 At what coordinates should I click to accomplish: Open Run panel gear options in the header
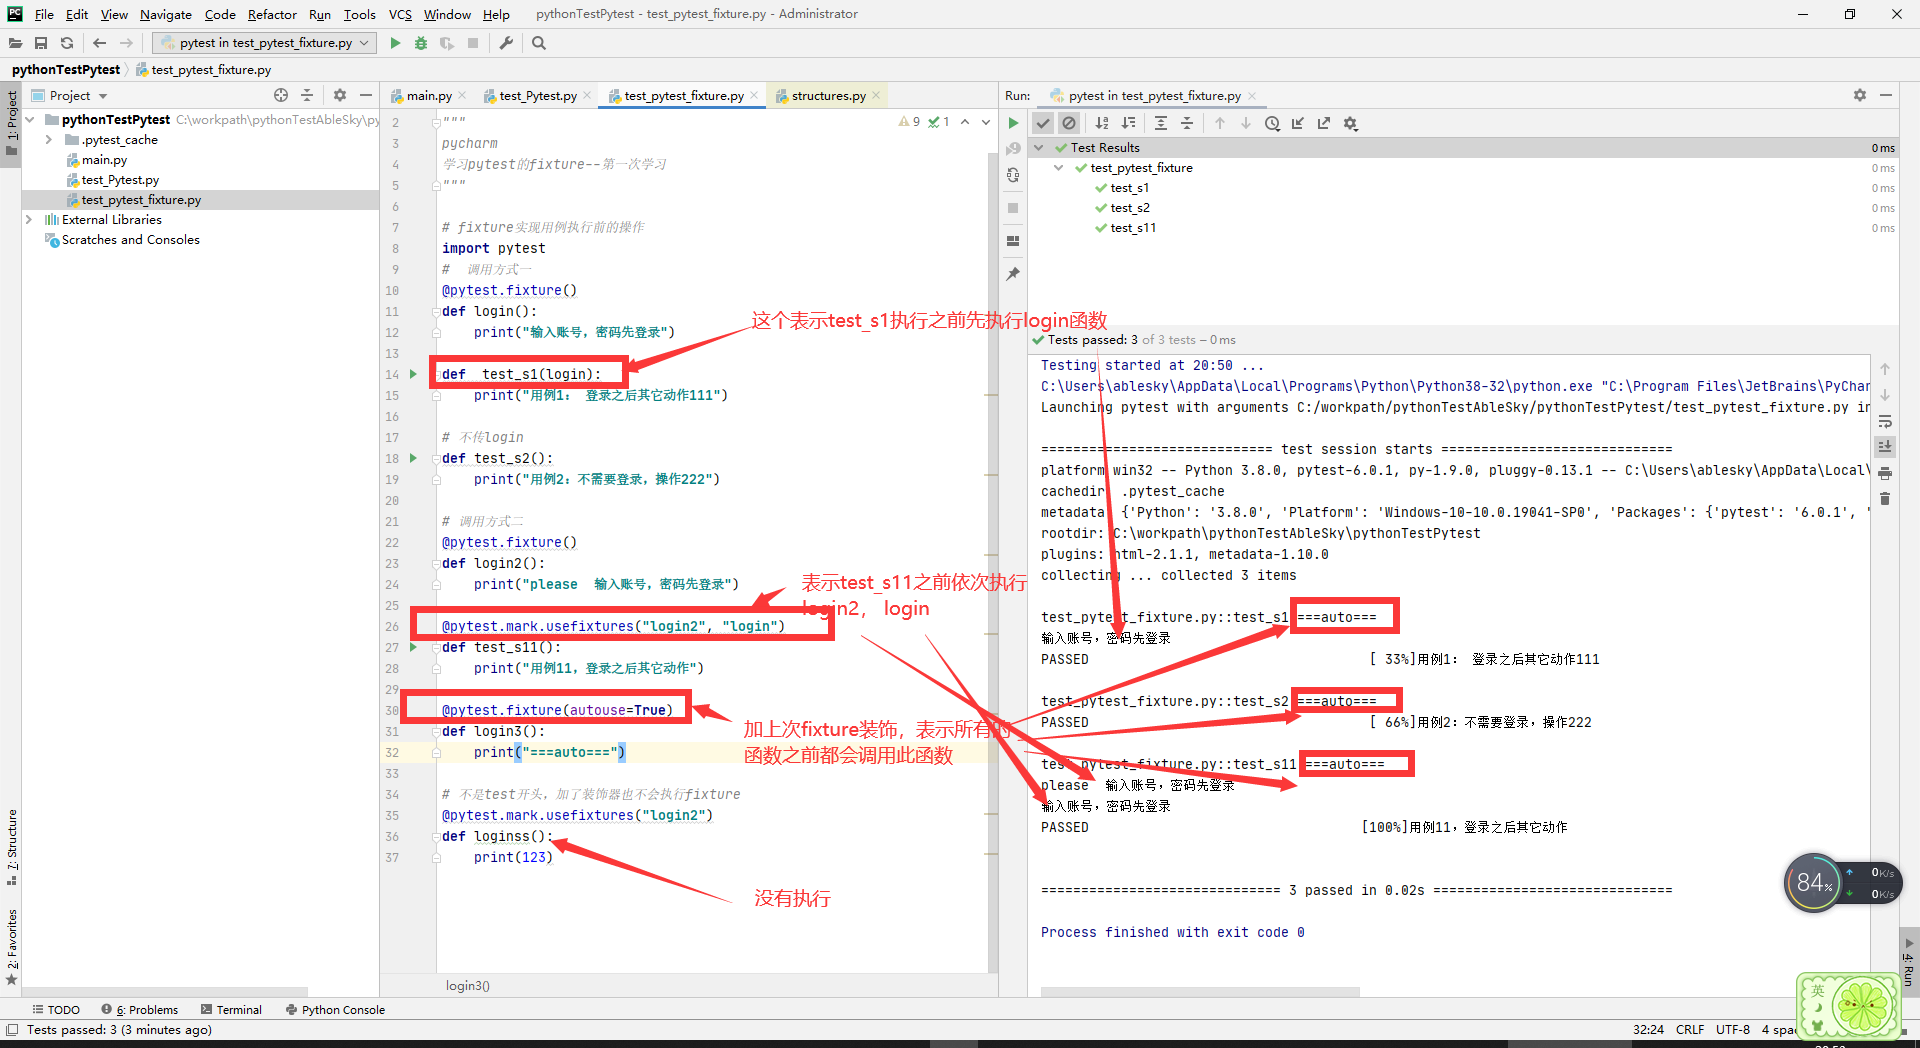pos(1860,95)
